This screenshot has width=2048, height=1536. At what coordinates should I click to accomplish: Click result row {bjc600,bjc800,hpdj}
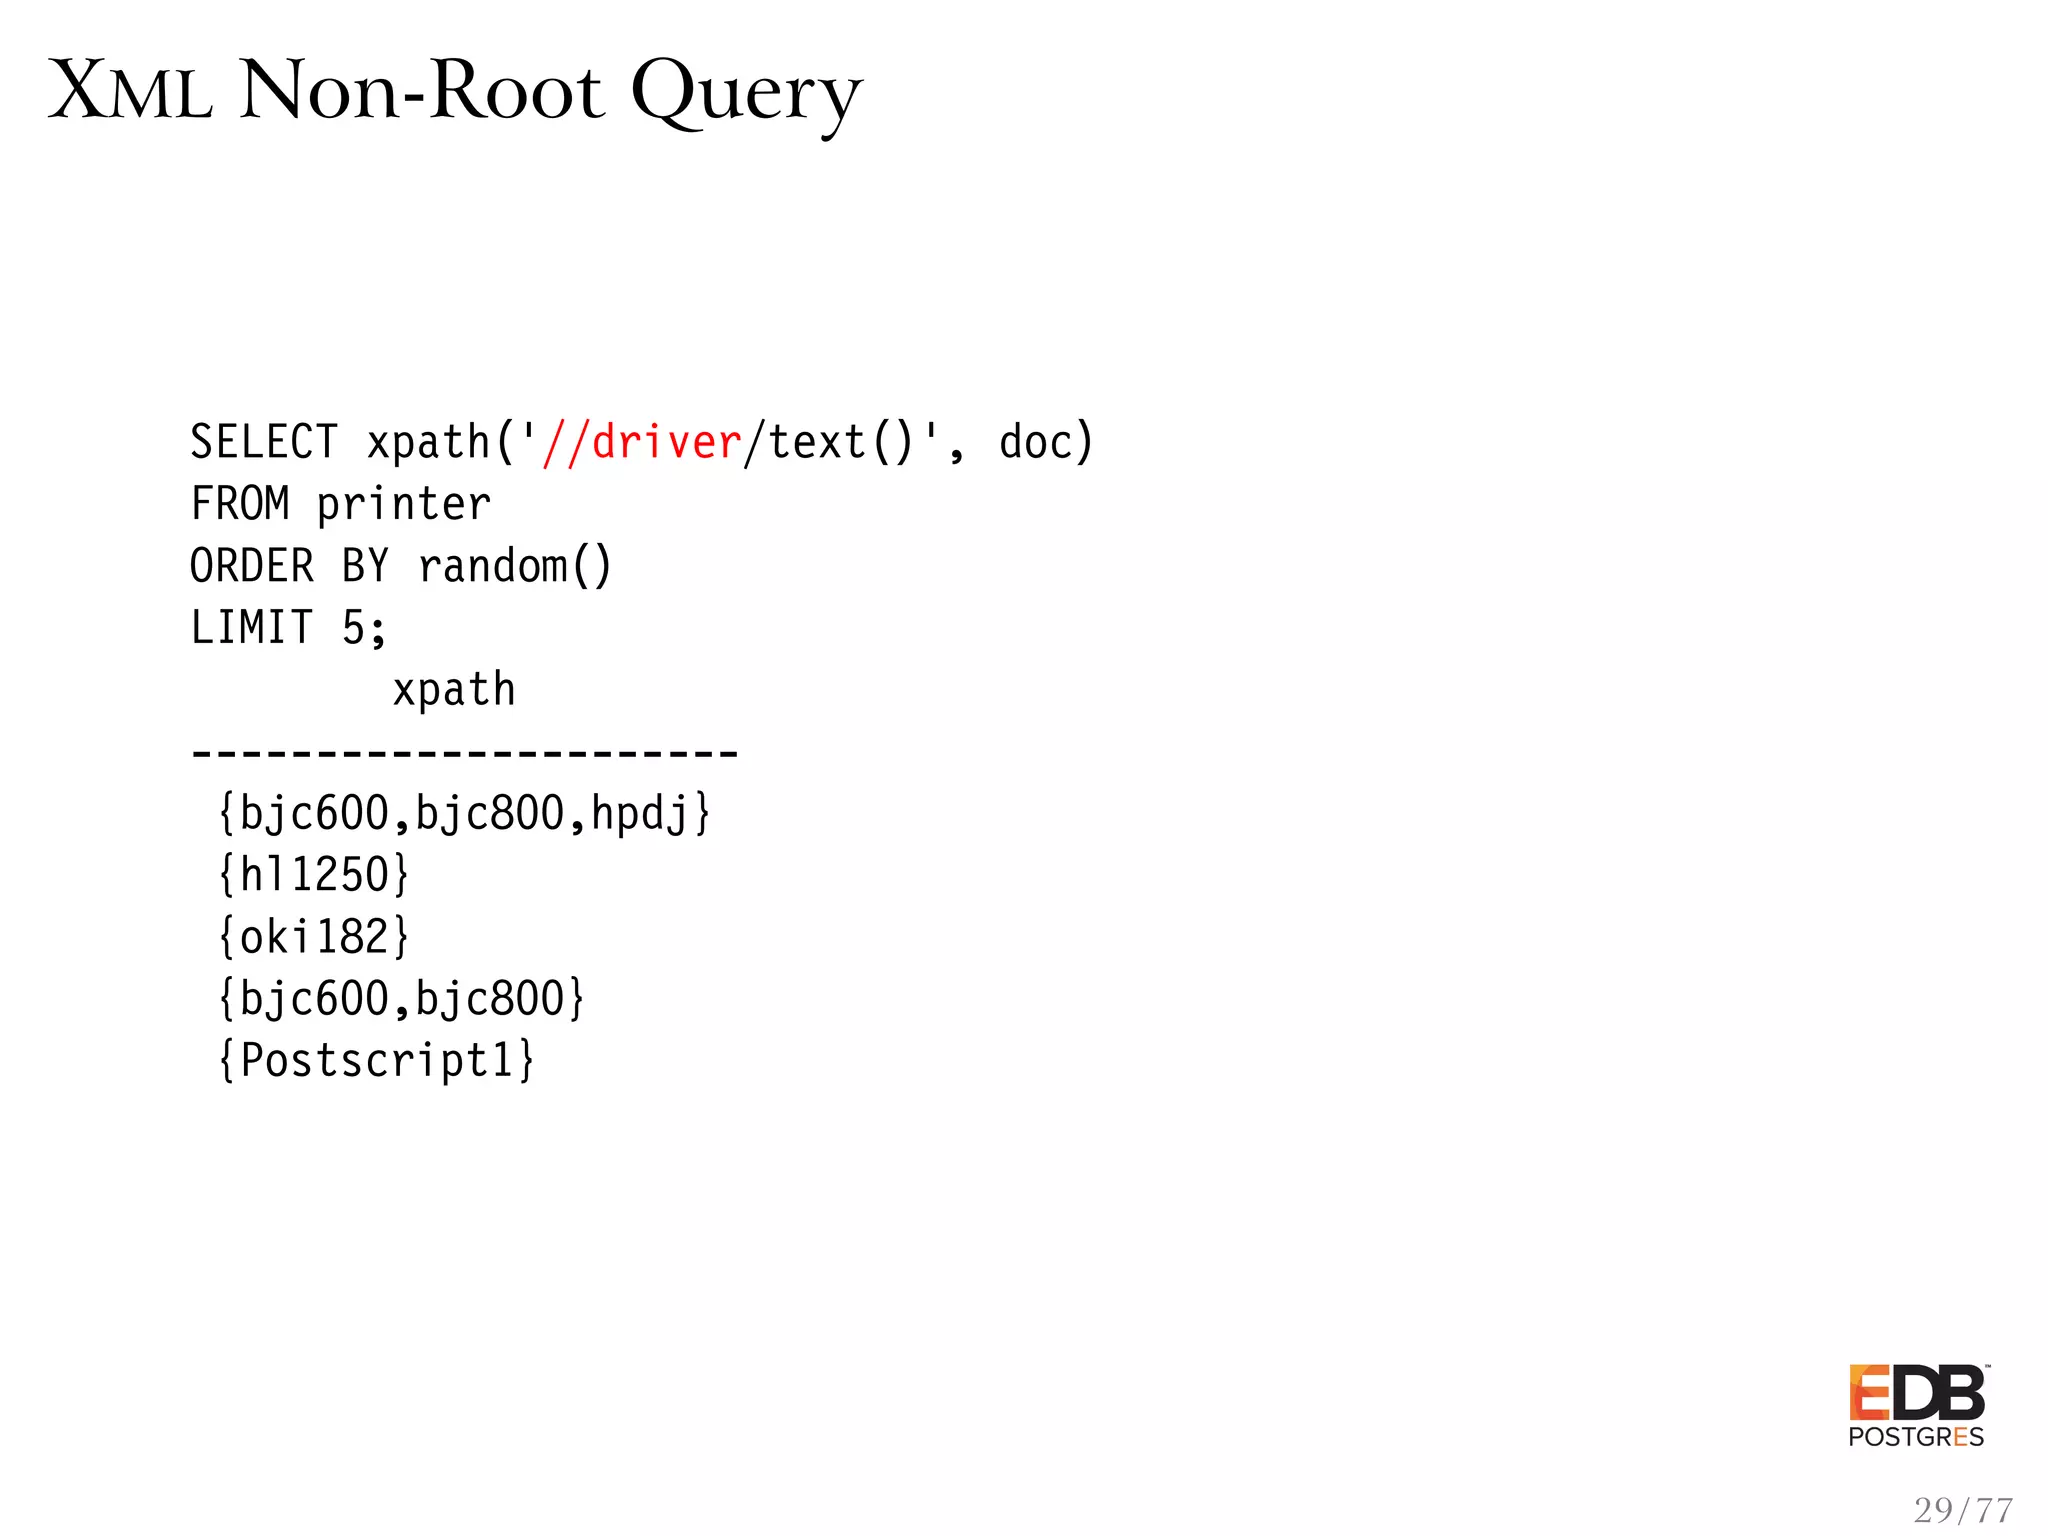(464, 813)
